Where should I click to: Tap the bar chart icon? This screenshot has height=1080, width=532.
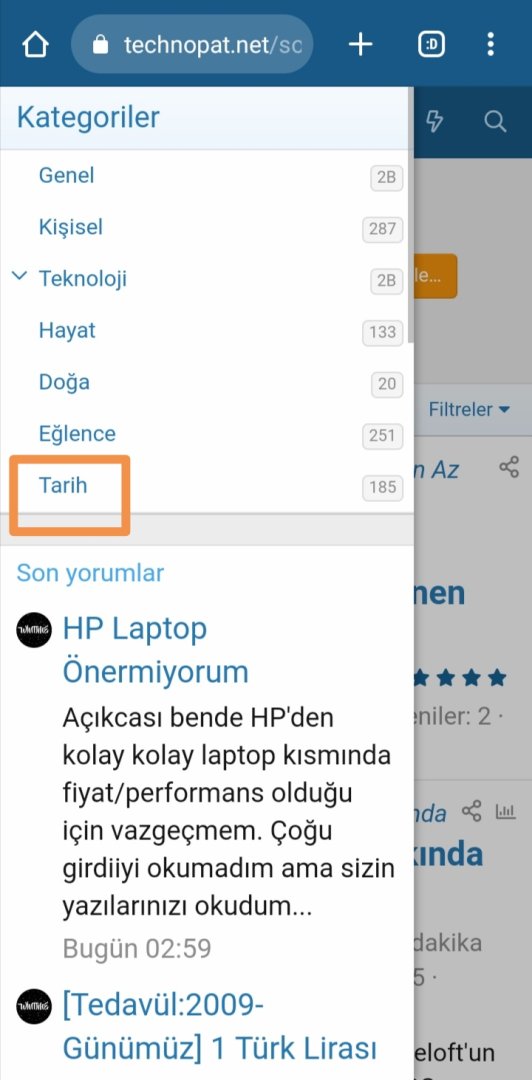point(506,811)
